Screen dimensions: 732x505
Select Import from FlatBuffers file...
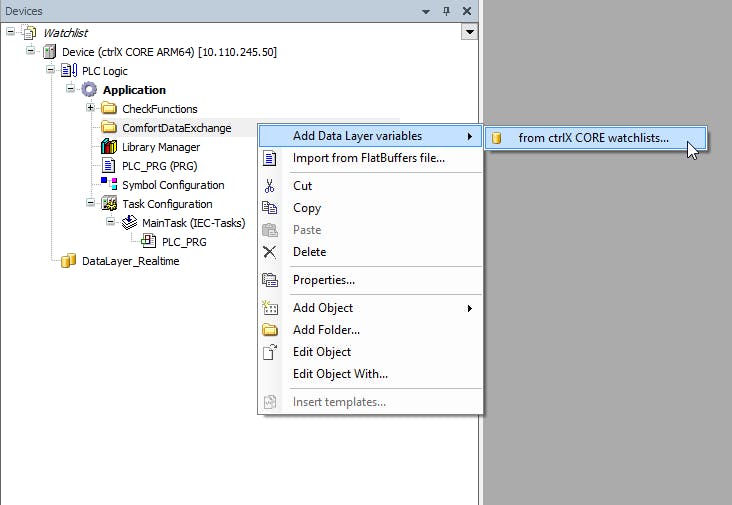coord(370,158)
